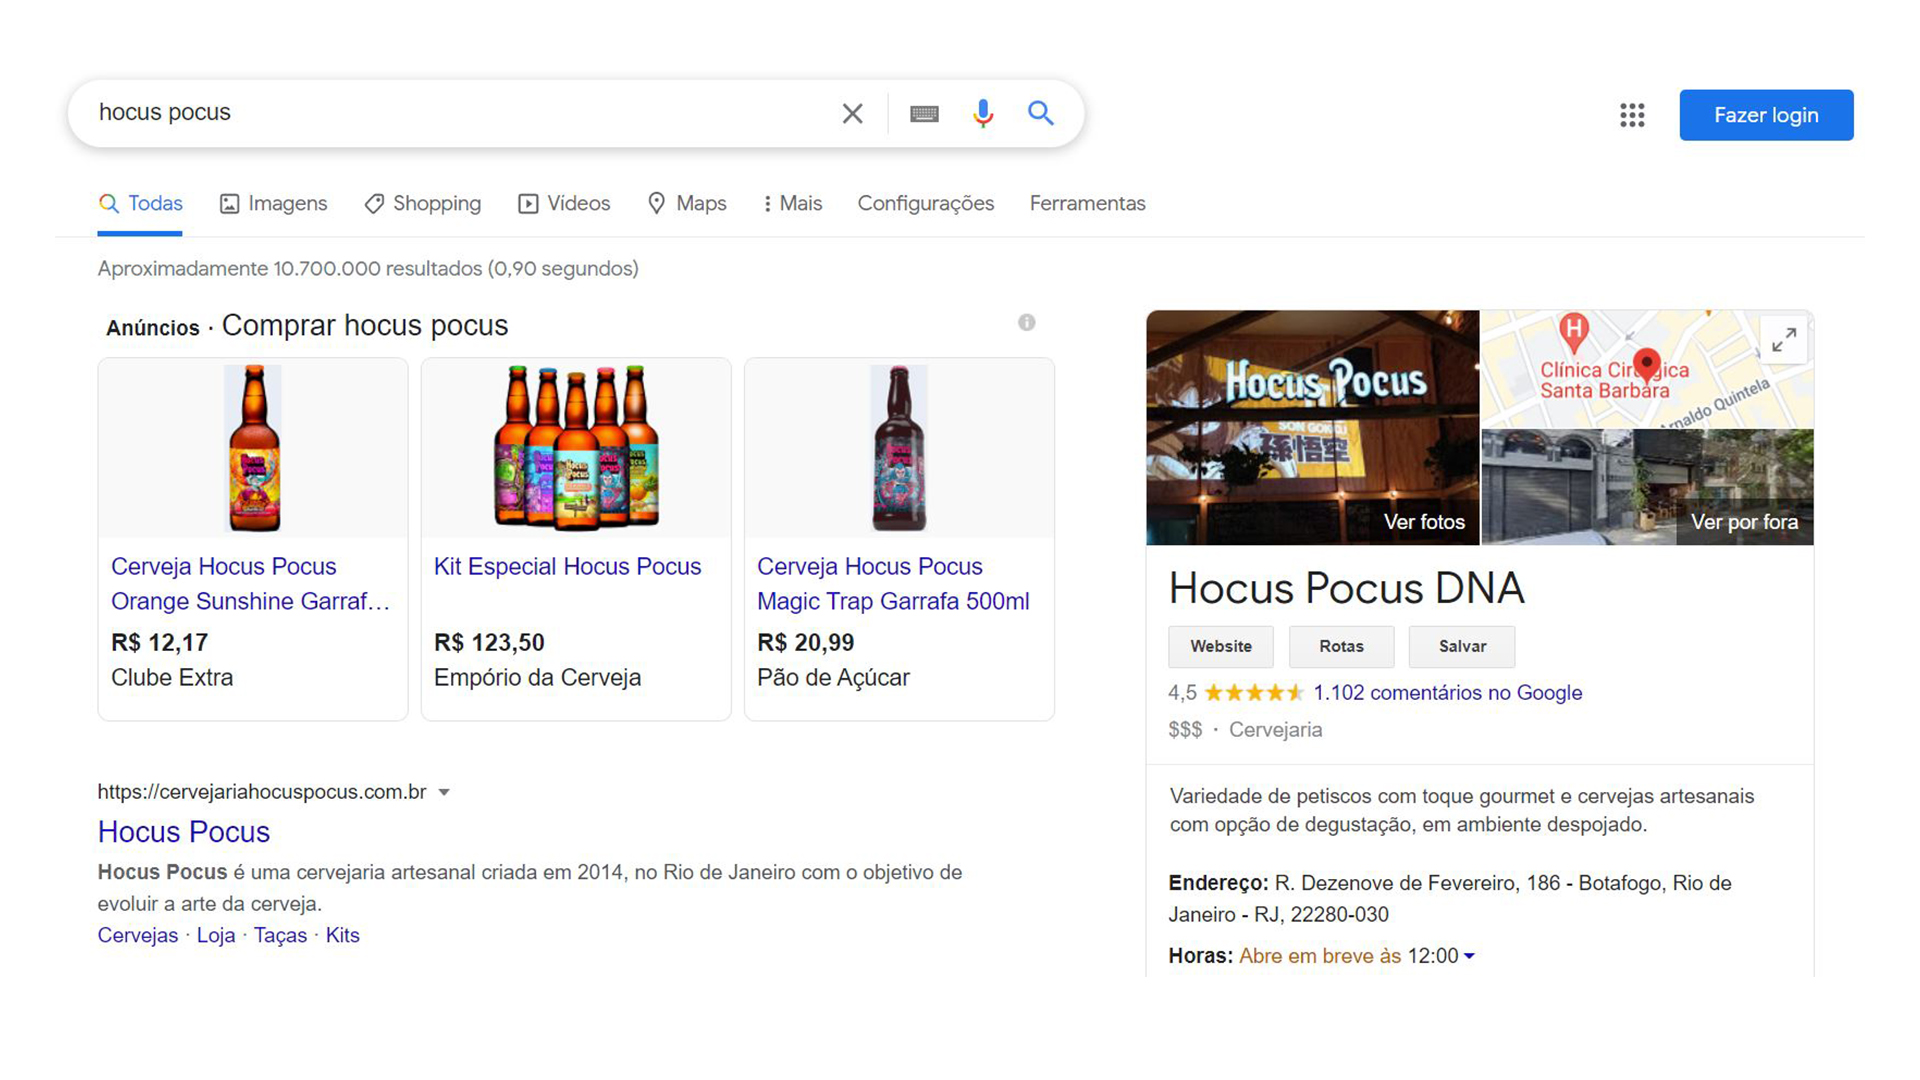Image resolution: width=1920 pixels, height=1080 pixels.
Task: Switch to the Vídeos tab
Action: click(564, 204)
